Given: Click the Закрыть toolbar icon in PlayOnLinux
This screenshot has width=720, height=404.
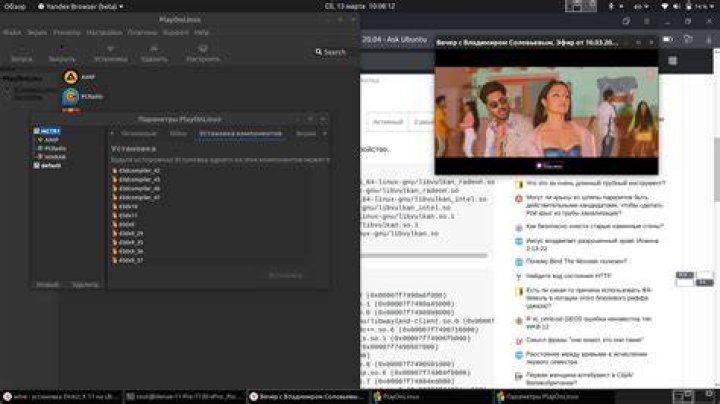Looking at the screenshot, I should click(62, 49).
